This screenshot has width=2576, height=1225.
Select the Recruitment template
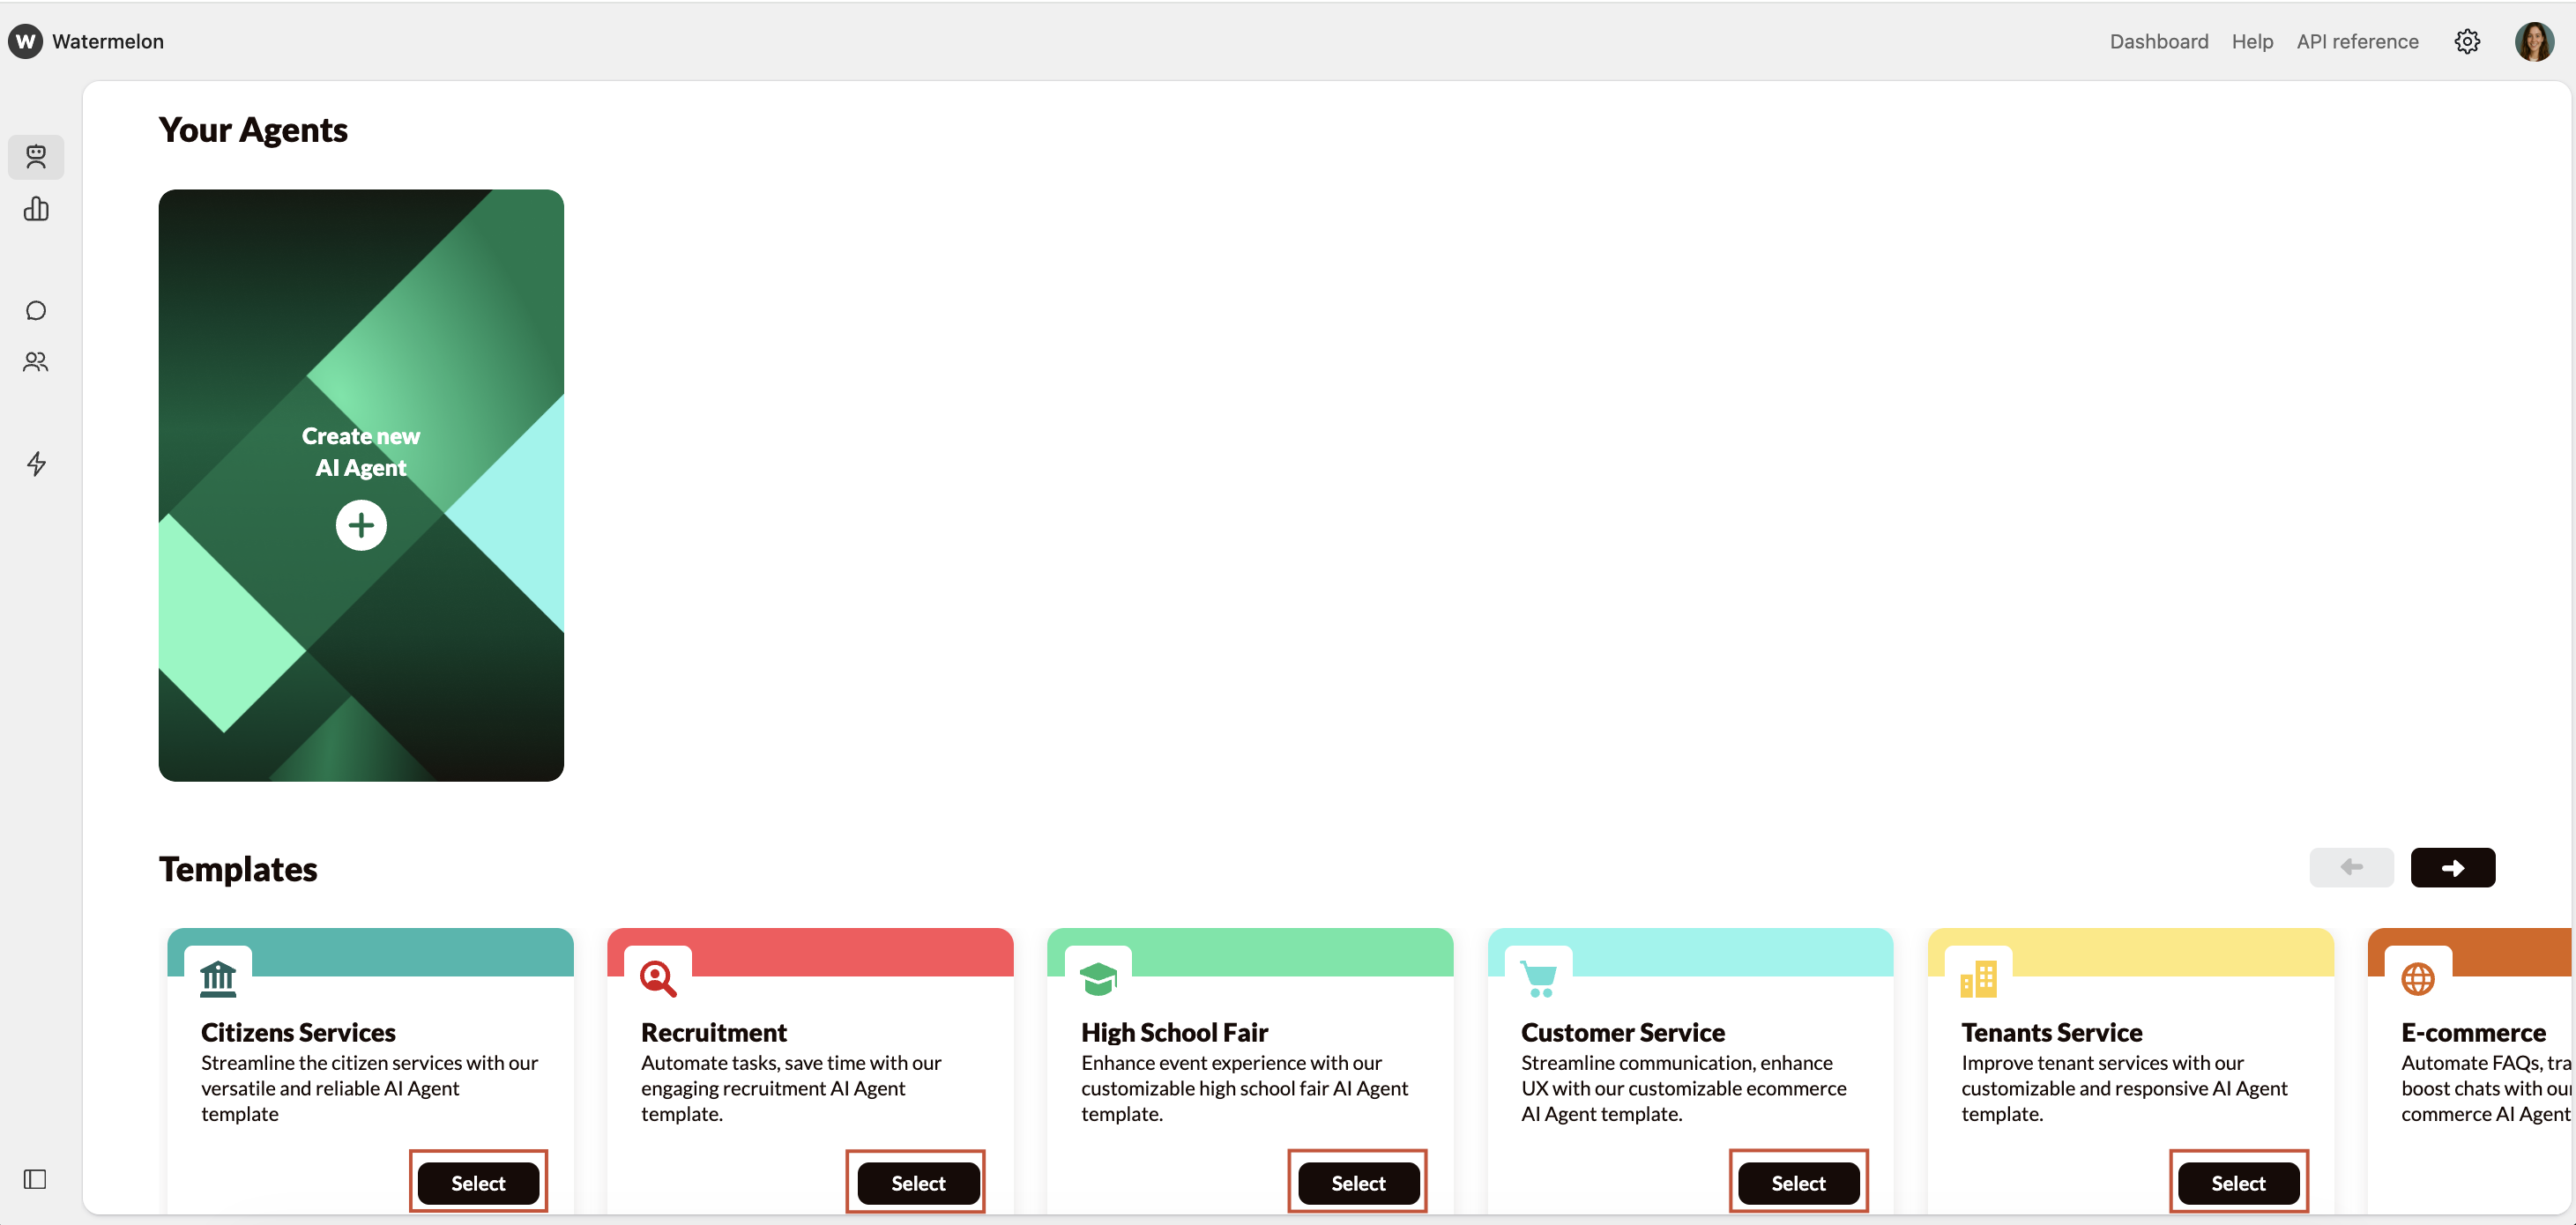(917, 1183)
